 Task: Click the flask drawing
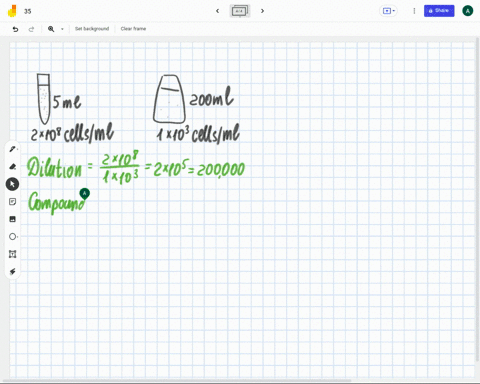click(x=169, y=99)
